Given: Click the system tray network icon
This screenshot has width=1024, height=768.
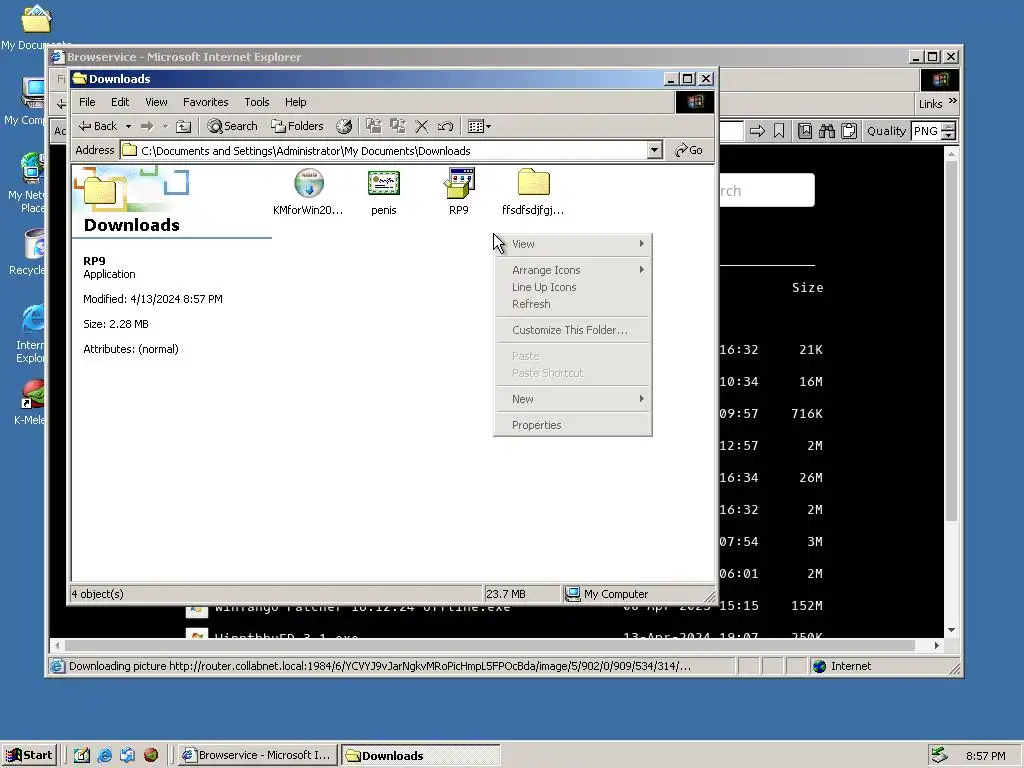Looking at the screenshot, I should pos(939,755).
